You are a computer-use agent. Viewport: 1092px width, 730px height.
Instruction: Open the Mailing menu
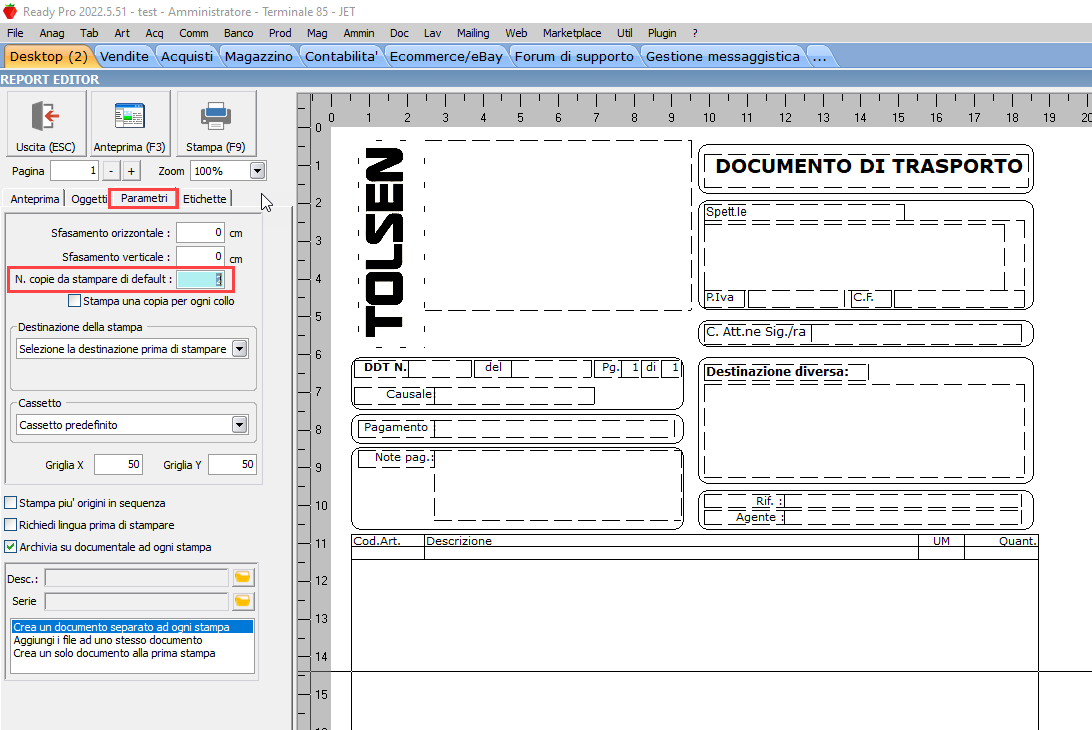coord(473,33)
